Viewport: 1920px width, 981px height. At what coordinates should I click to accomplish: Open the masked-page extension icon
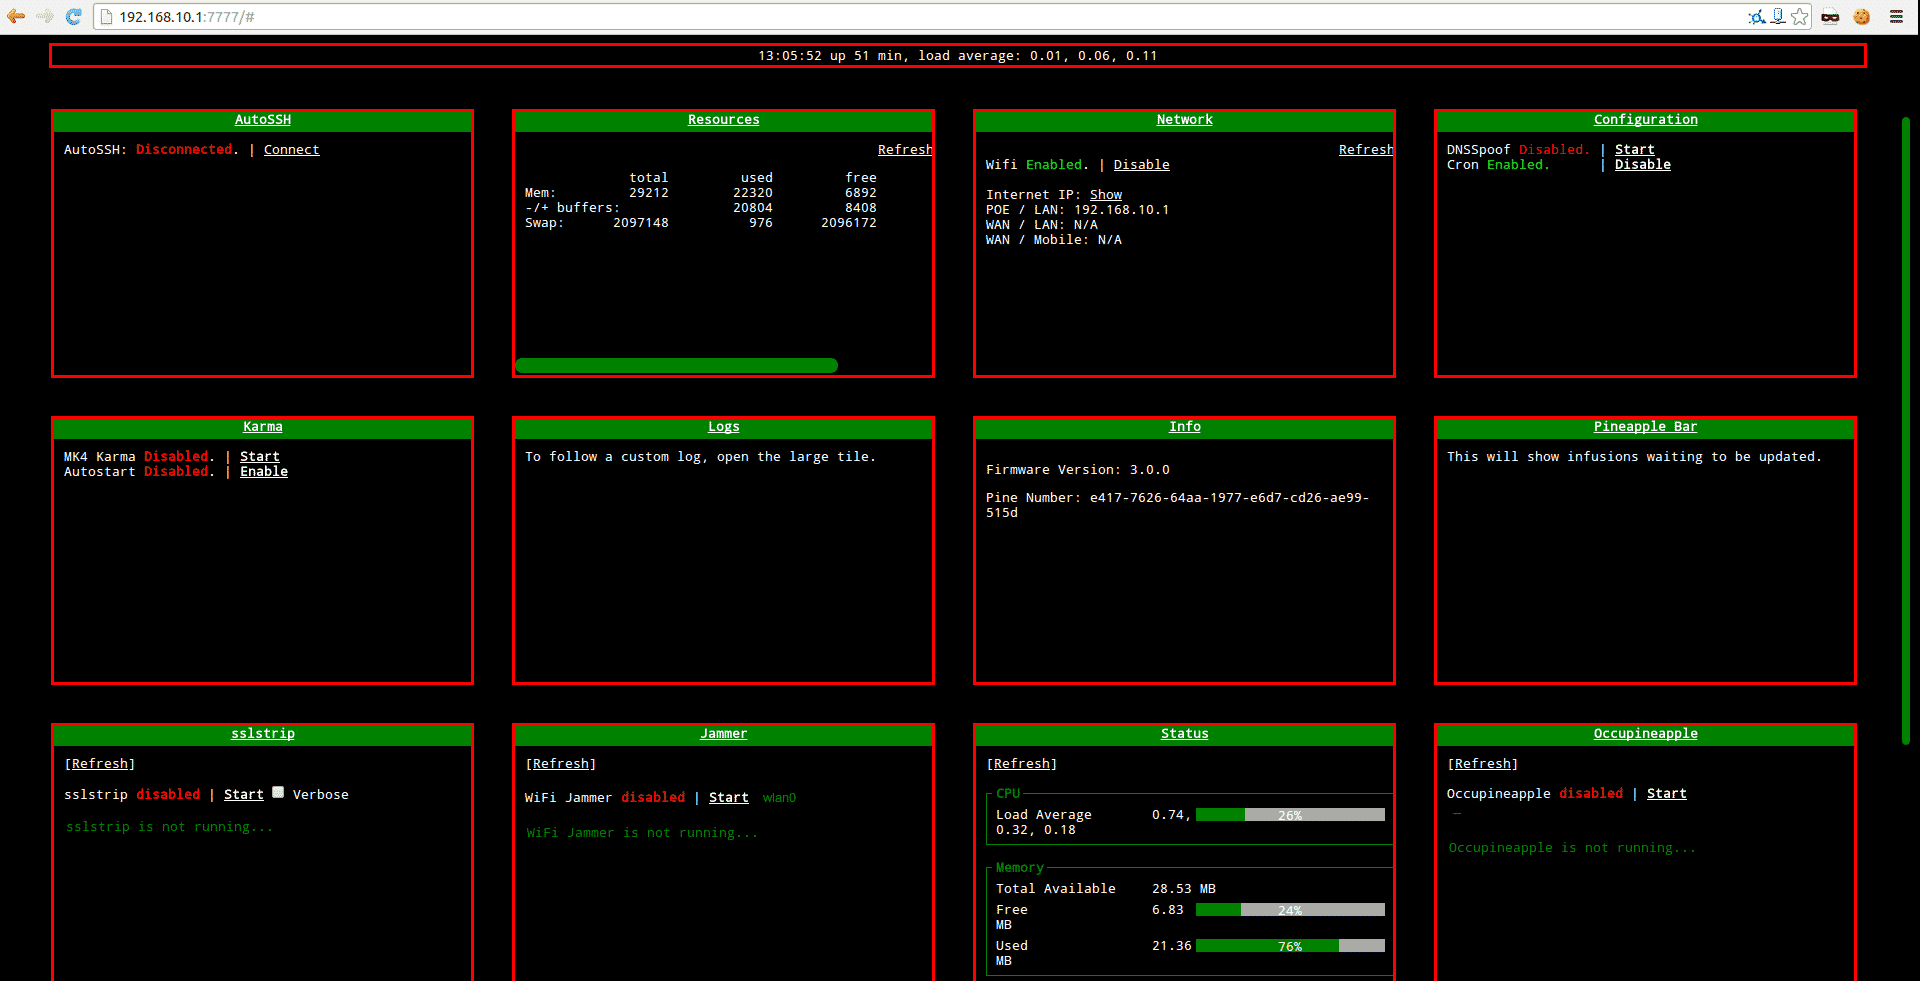1830,16
